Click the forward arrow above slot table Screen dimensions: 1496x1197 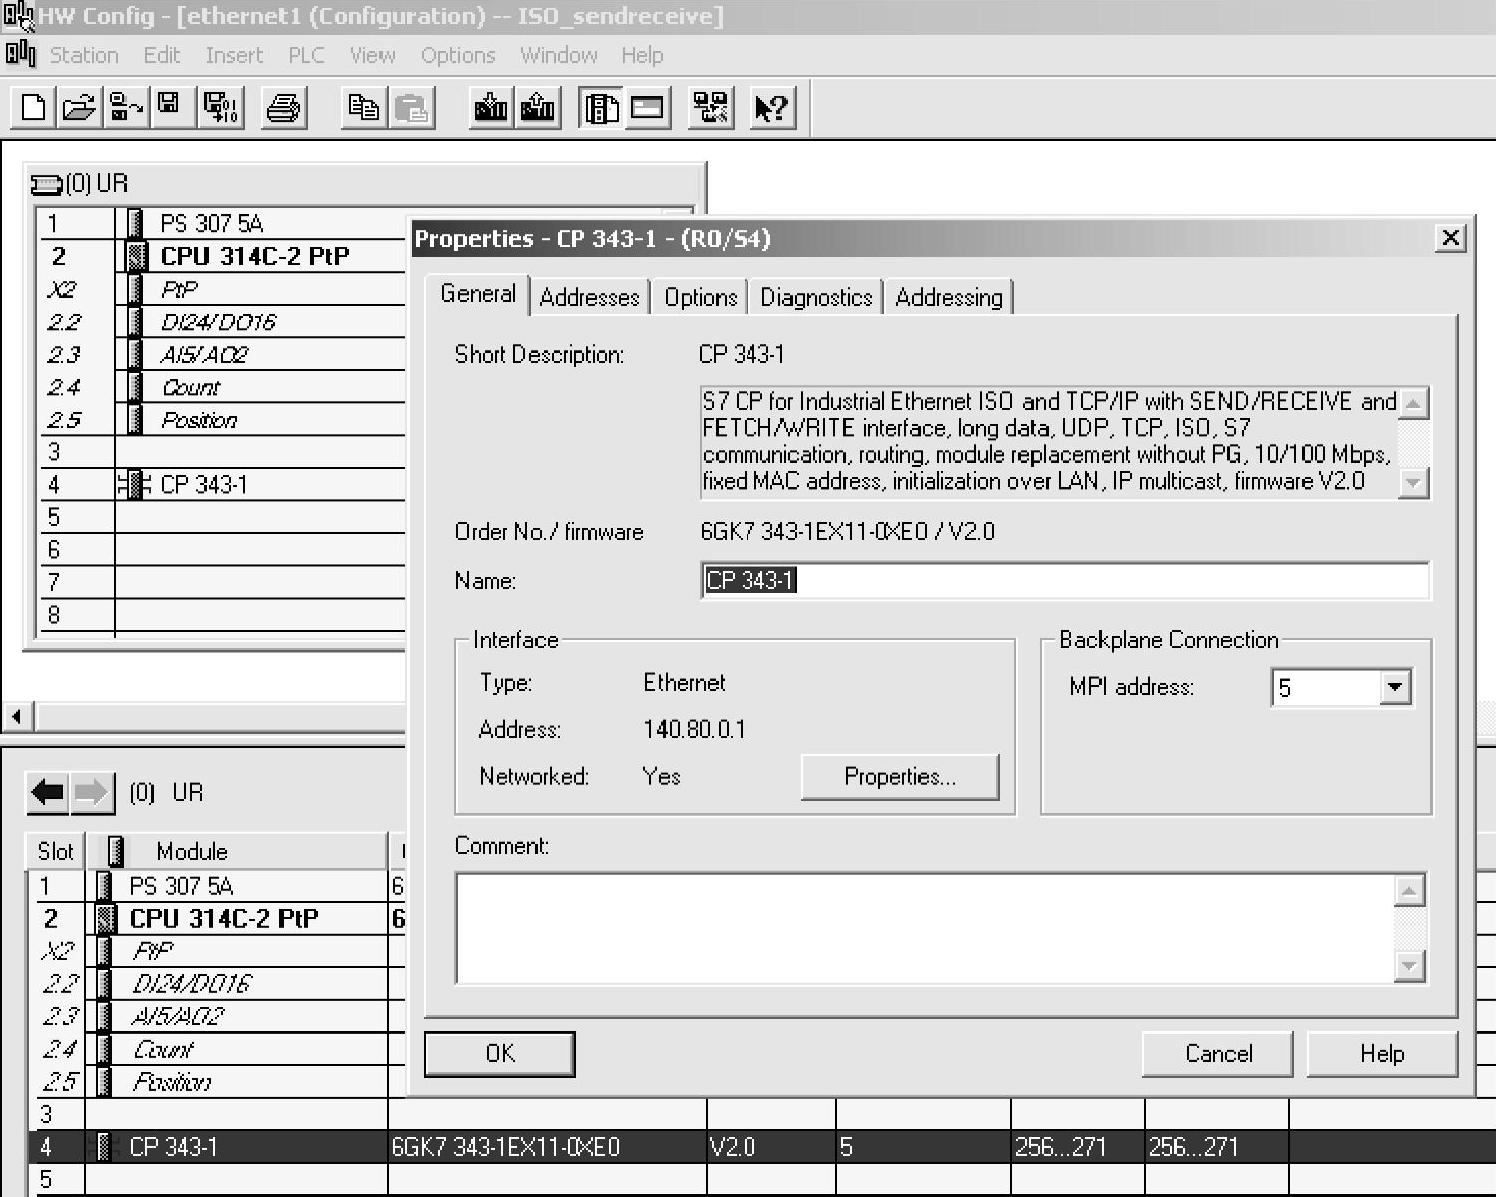pos(92,794)
